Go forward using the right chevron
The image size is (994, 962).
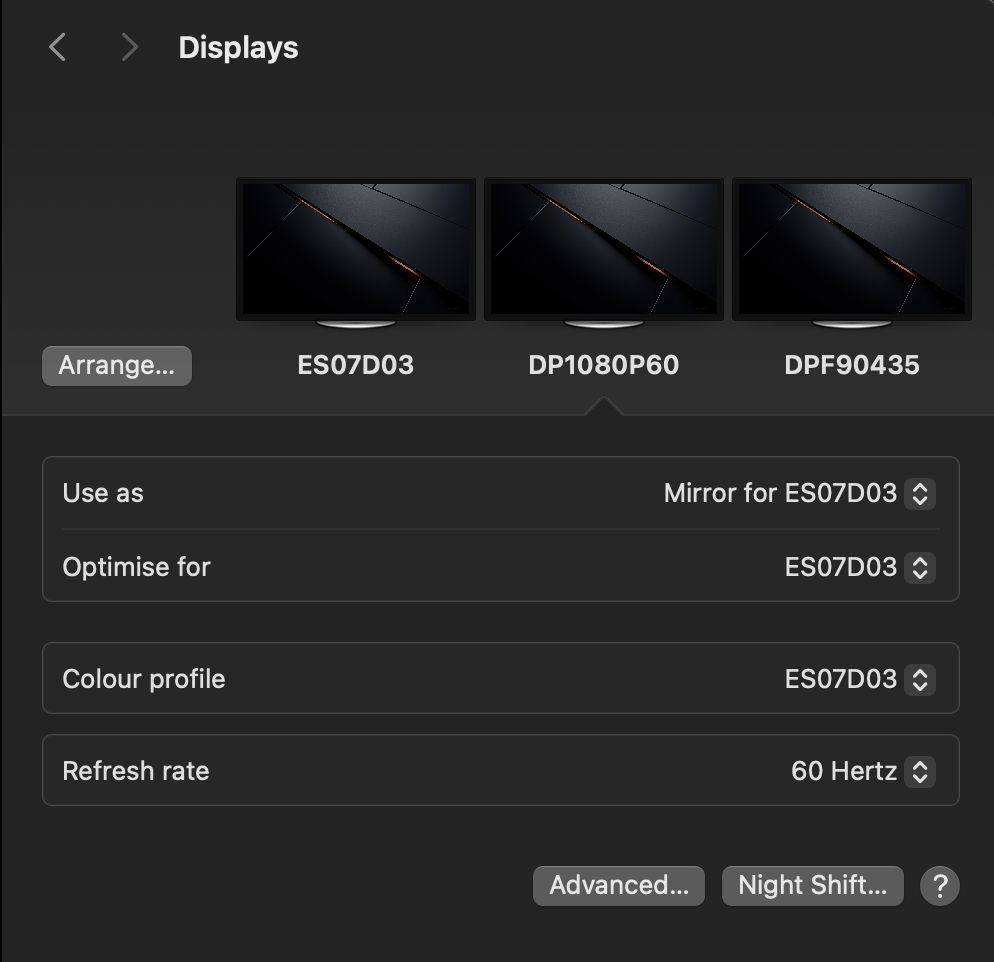129,47
